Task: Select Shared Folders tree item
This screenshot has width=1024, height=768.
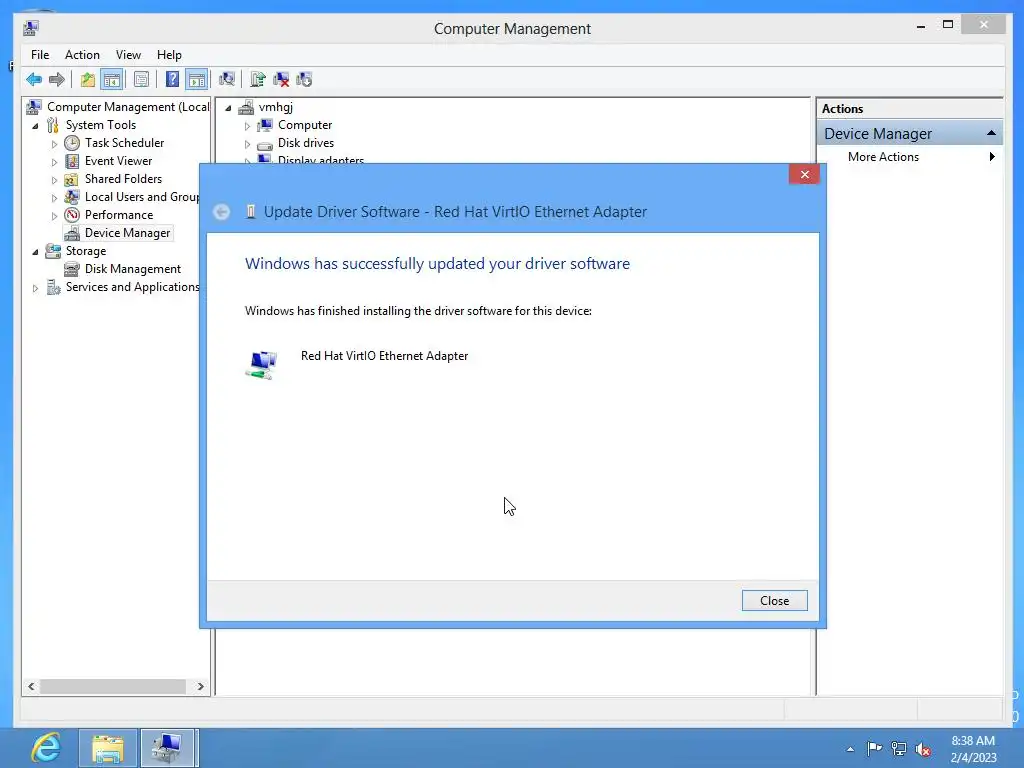Action: (123, 179)
